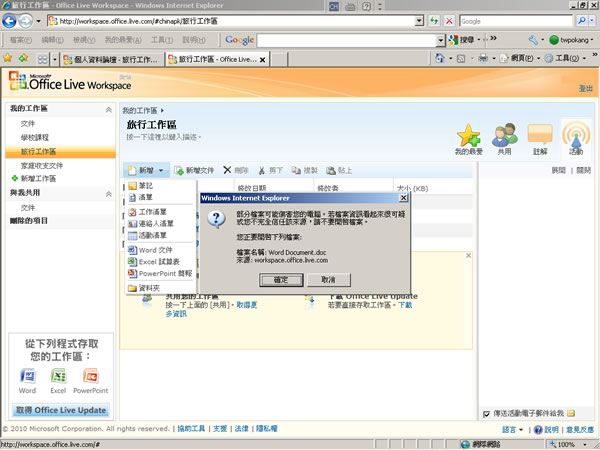This screenshot has height=450, width=600.
Task: Collapse the 與我共用 sidebar section
Action: (x=109, y=194)
